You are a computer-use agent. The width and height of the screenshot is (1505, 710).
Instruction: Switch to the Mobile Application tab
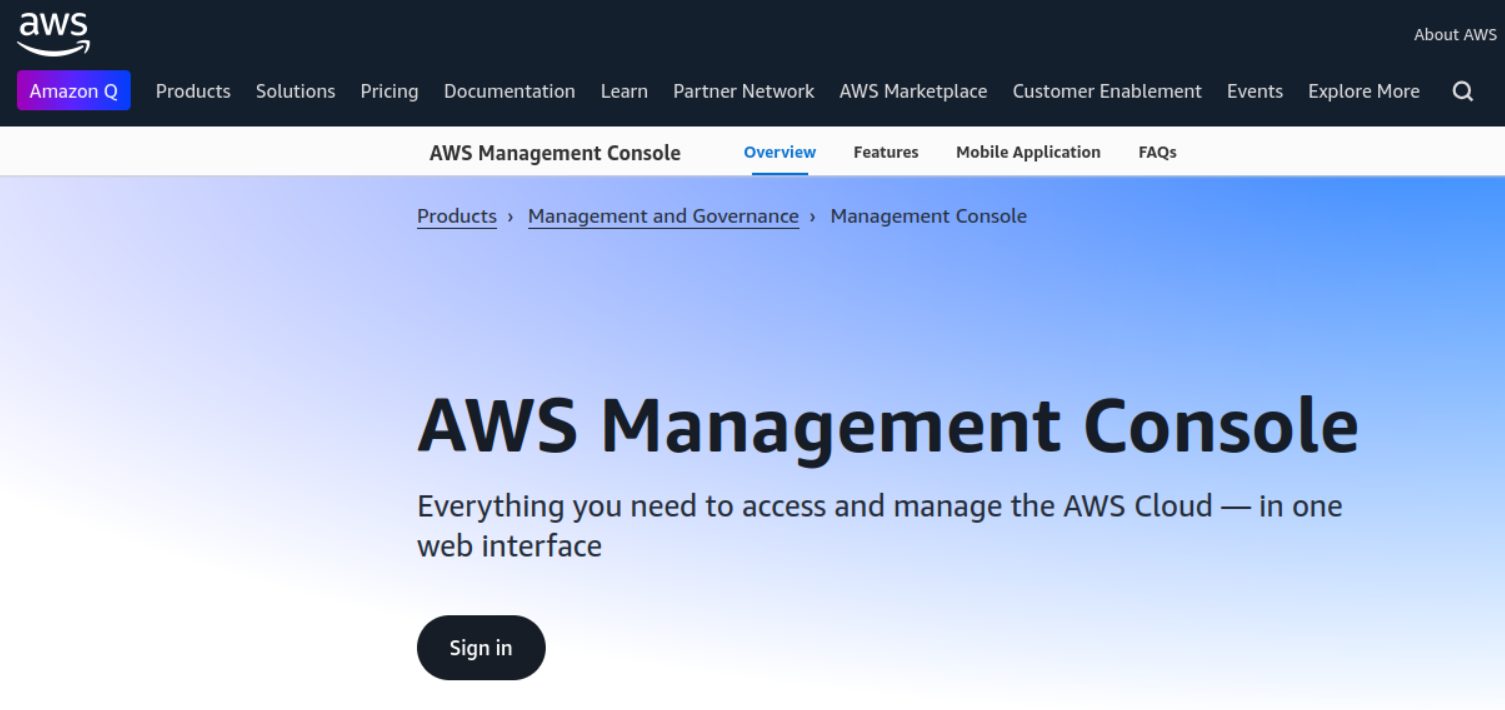(x=1028, y=152)
